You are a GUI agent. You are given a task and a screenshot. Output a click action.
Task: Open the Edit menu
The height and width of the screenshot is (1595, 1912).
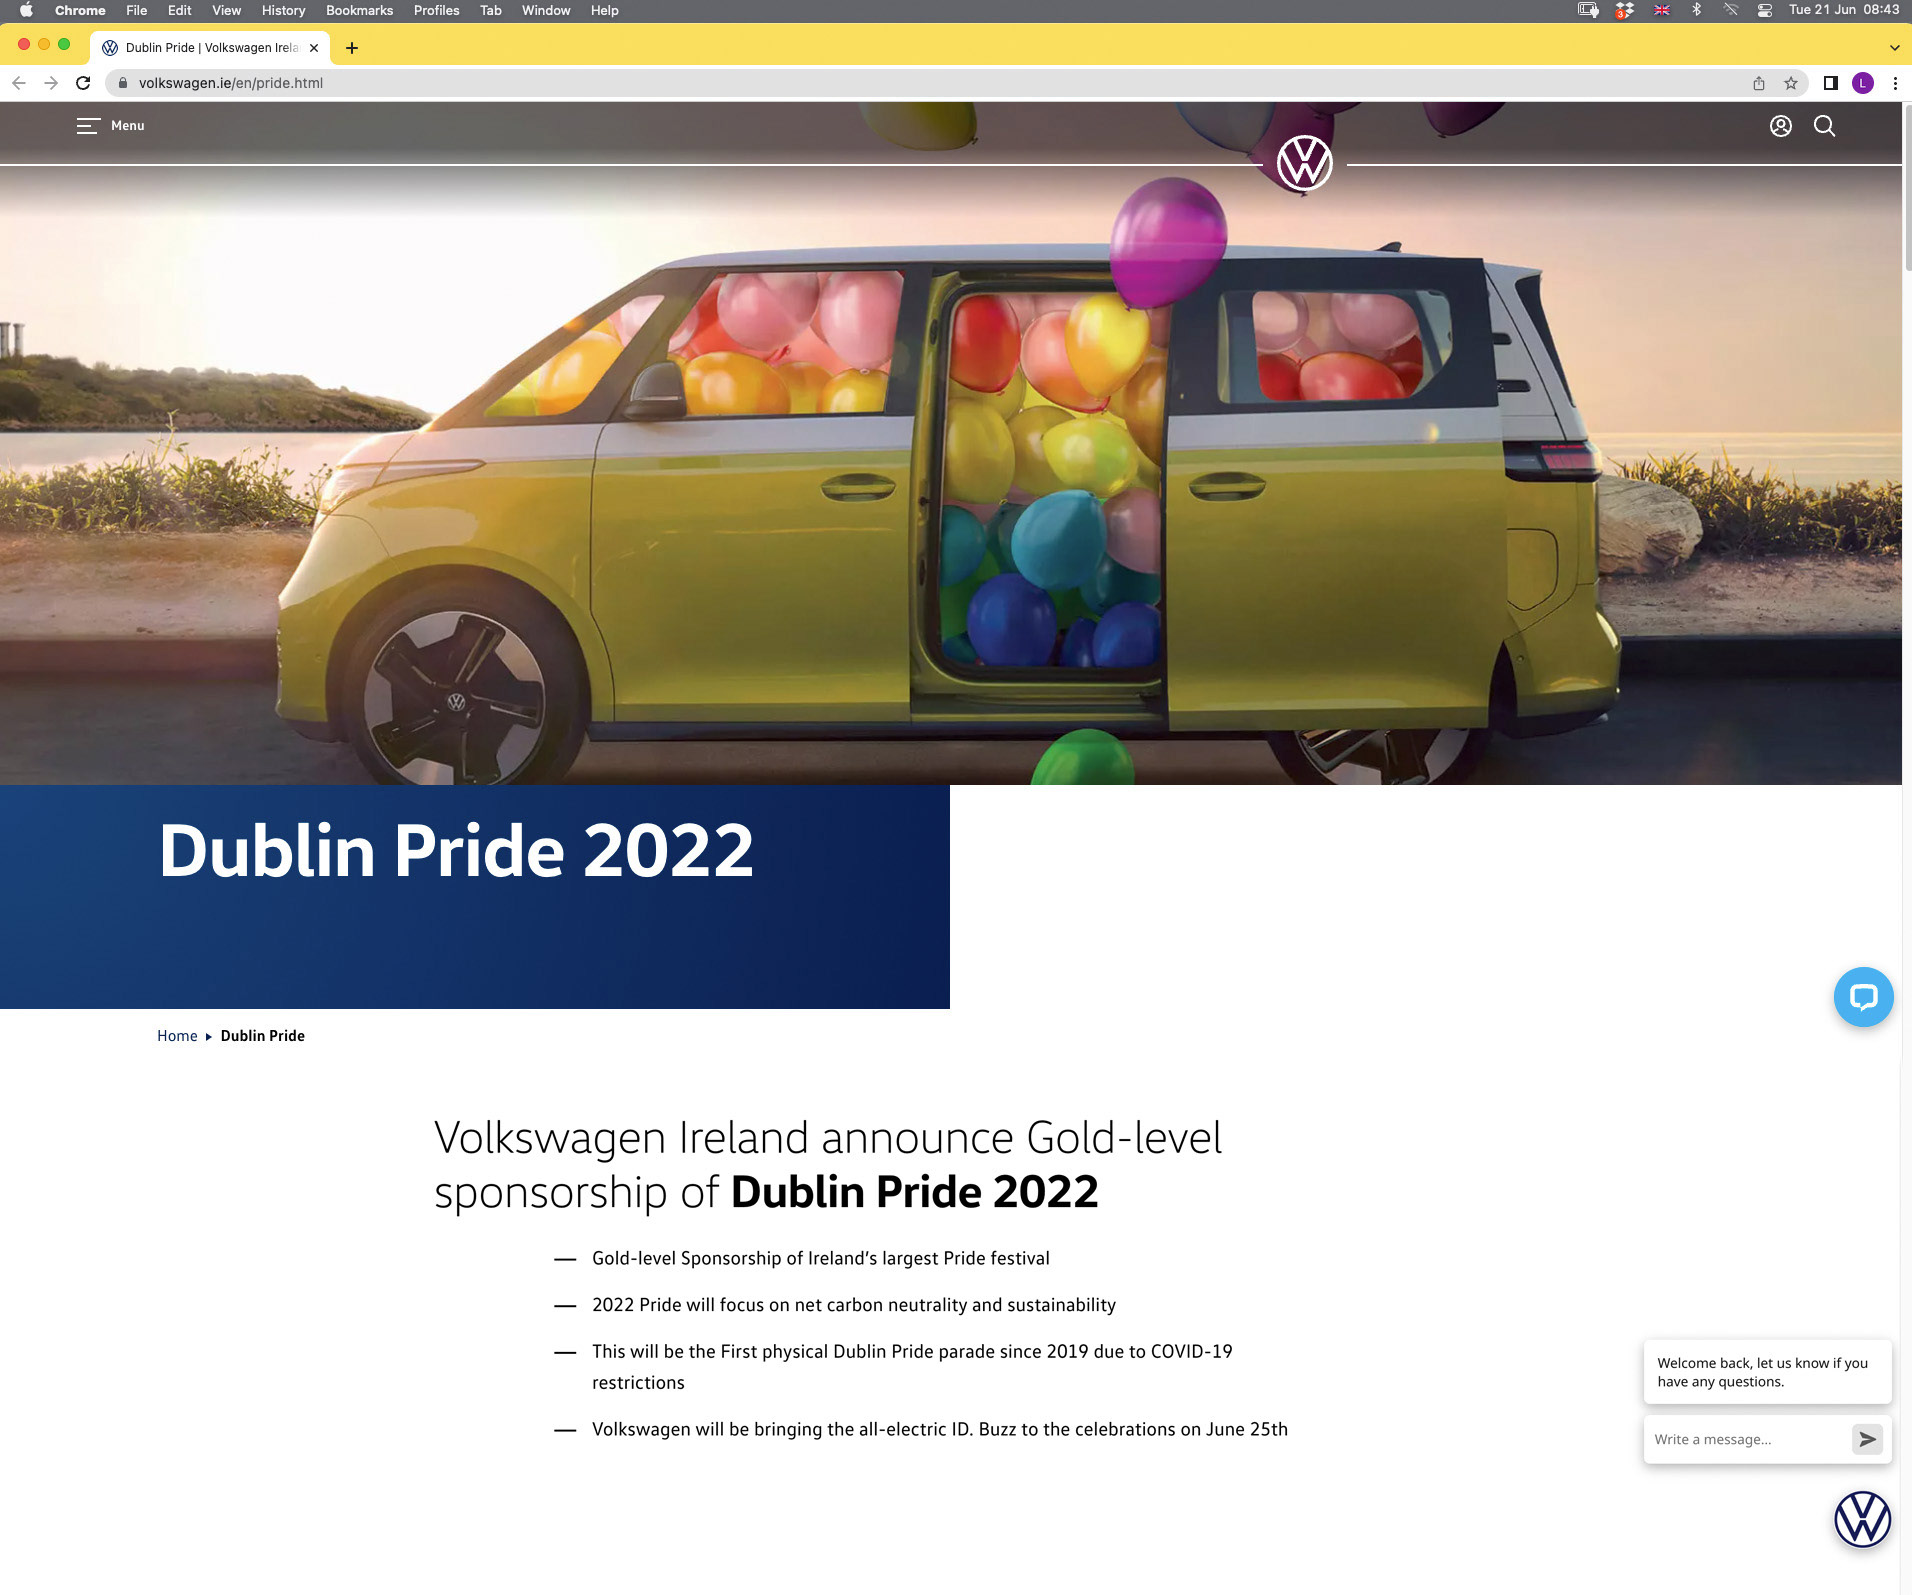pos(180,10)
